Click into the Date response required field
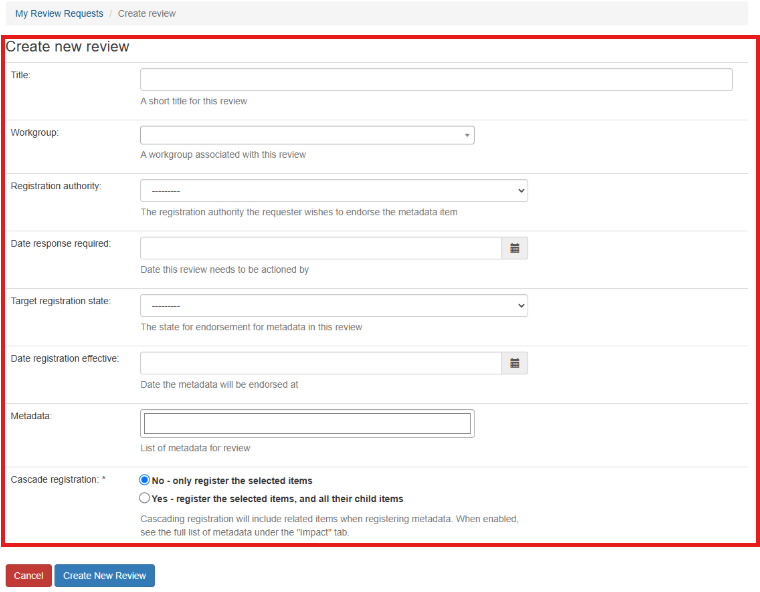760x592 pixels. [x=320, y=248]
